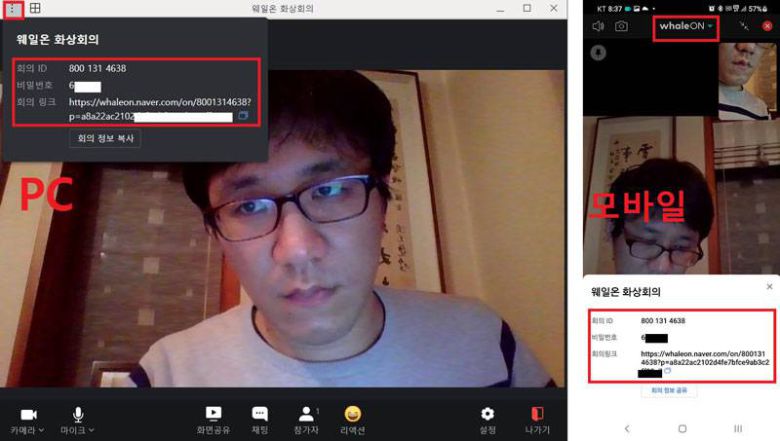Tap the 회의 정보 공유 button on mobile
This screenshot has height=441, width=780.
[x=669, y=390]
